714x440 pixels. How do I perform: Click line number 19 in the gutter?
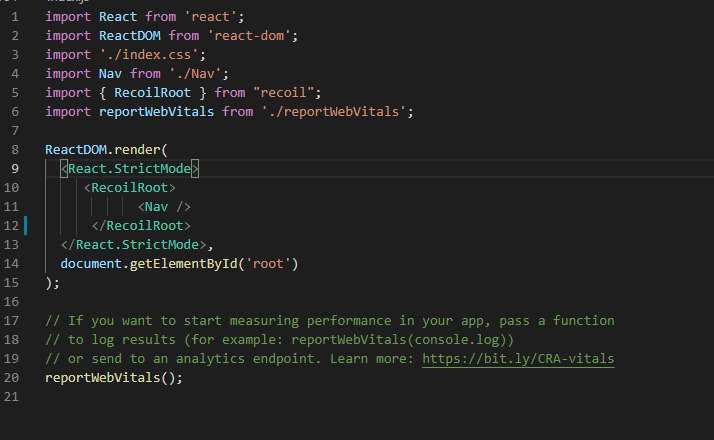click(x=11, y=359)
